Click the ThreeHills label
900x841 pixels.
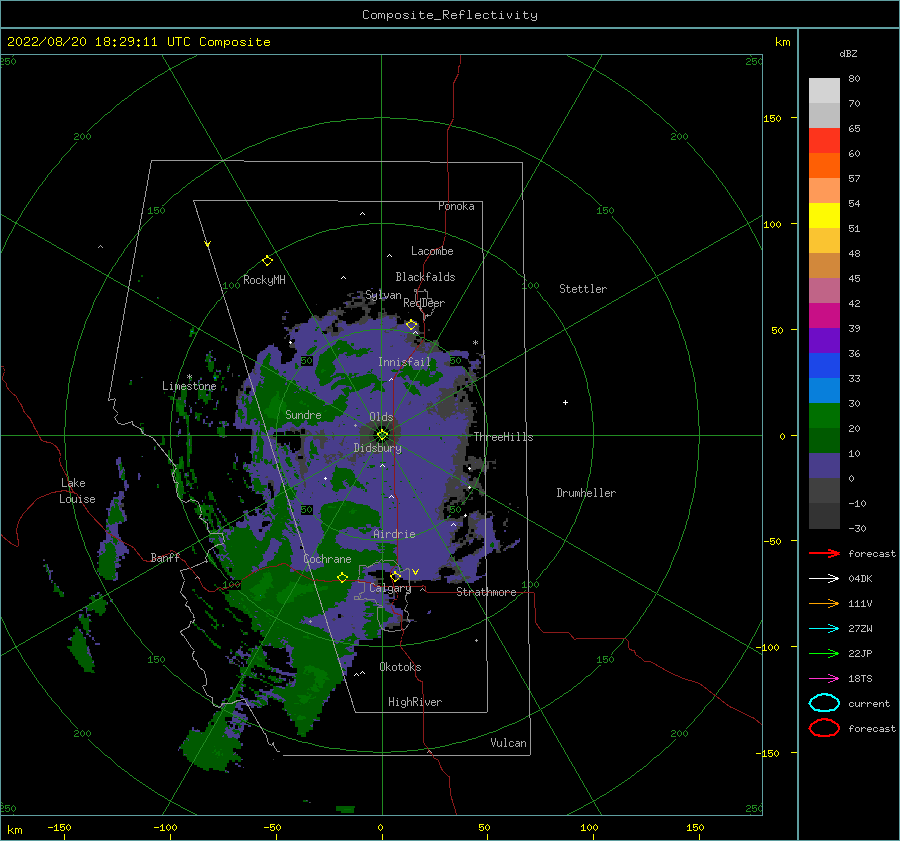[503, 437]
